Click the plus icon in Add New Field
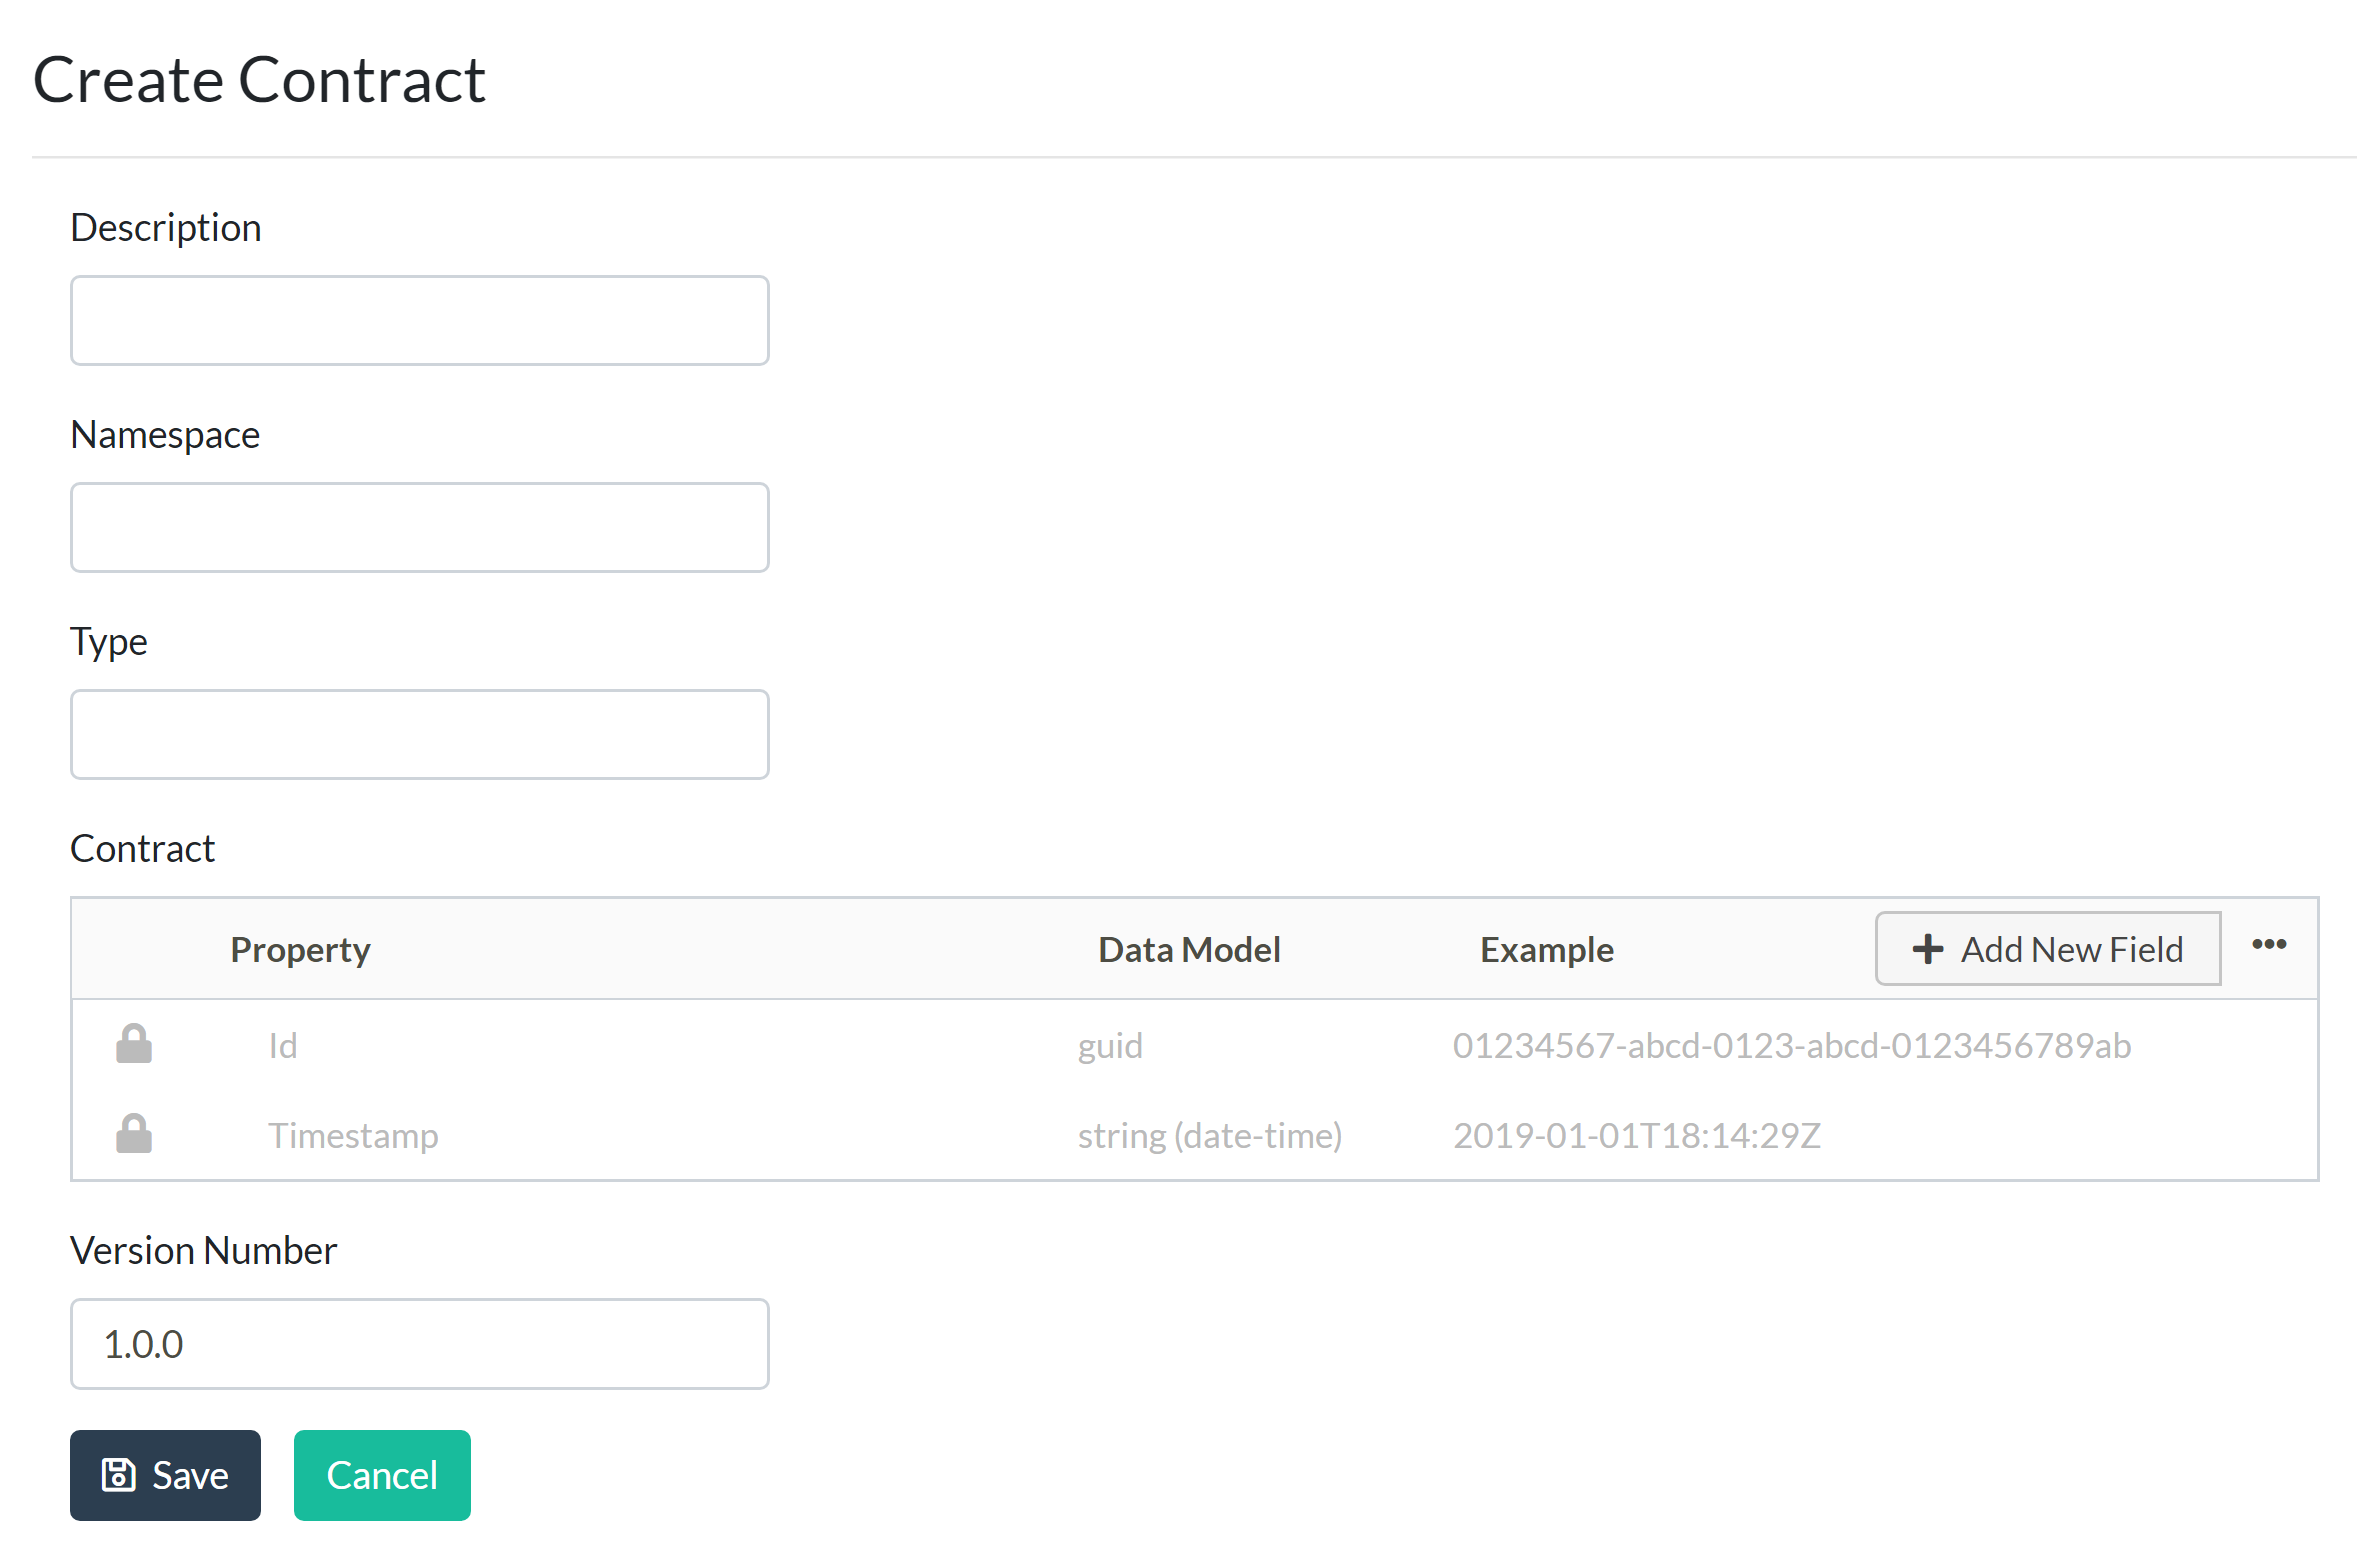Viewport: 2372px width, 1544px height. point(1926,947)
